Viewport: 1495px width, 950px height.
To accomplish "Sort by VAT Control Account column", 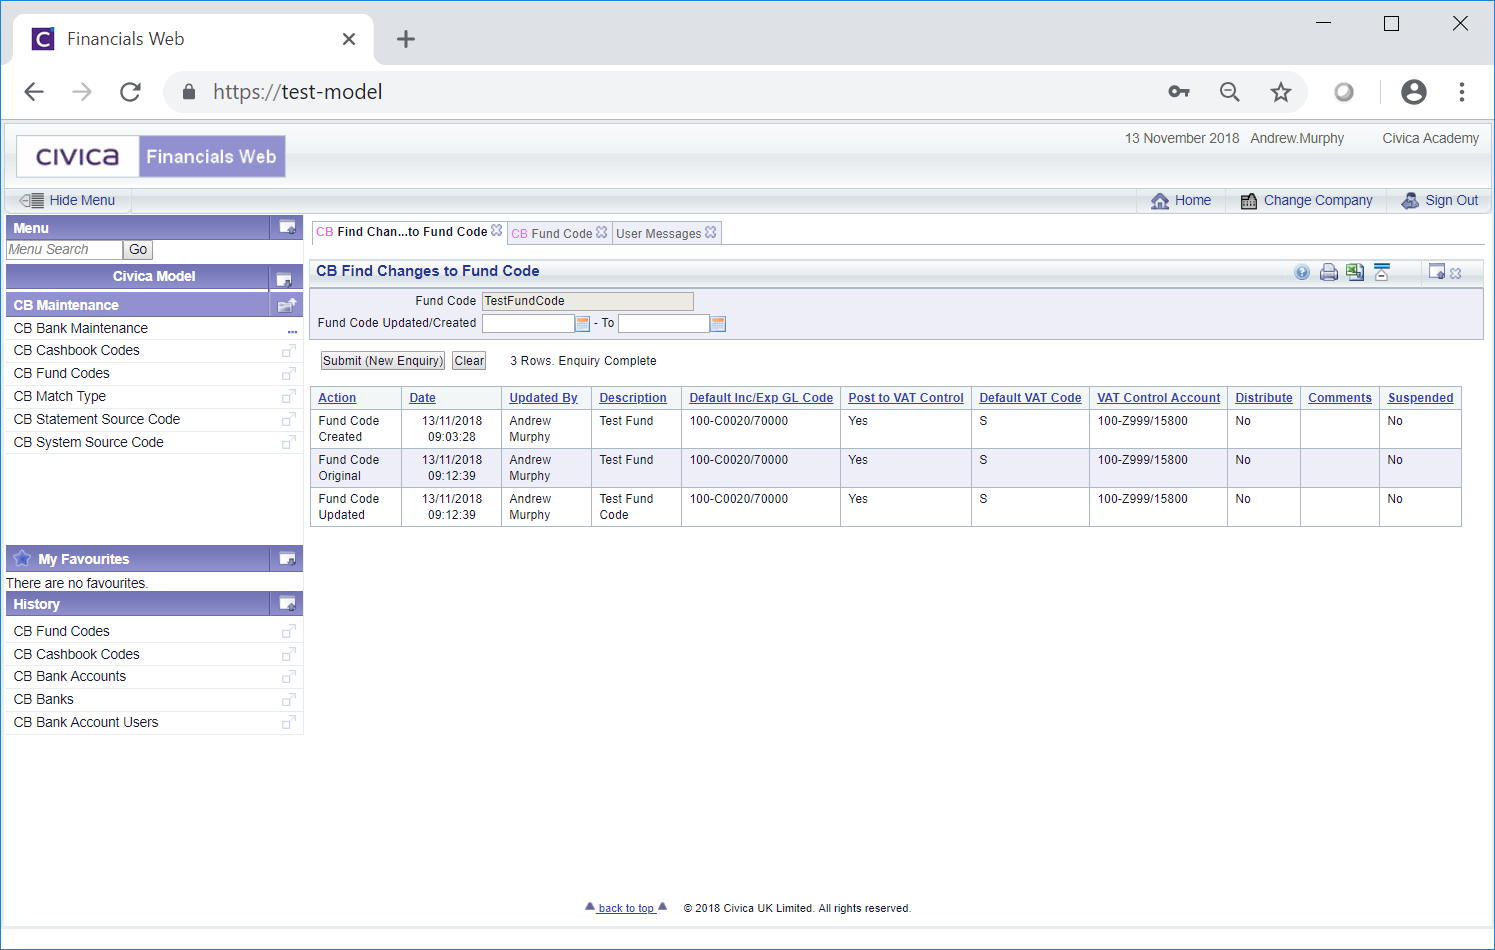I will 1159,398.
